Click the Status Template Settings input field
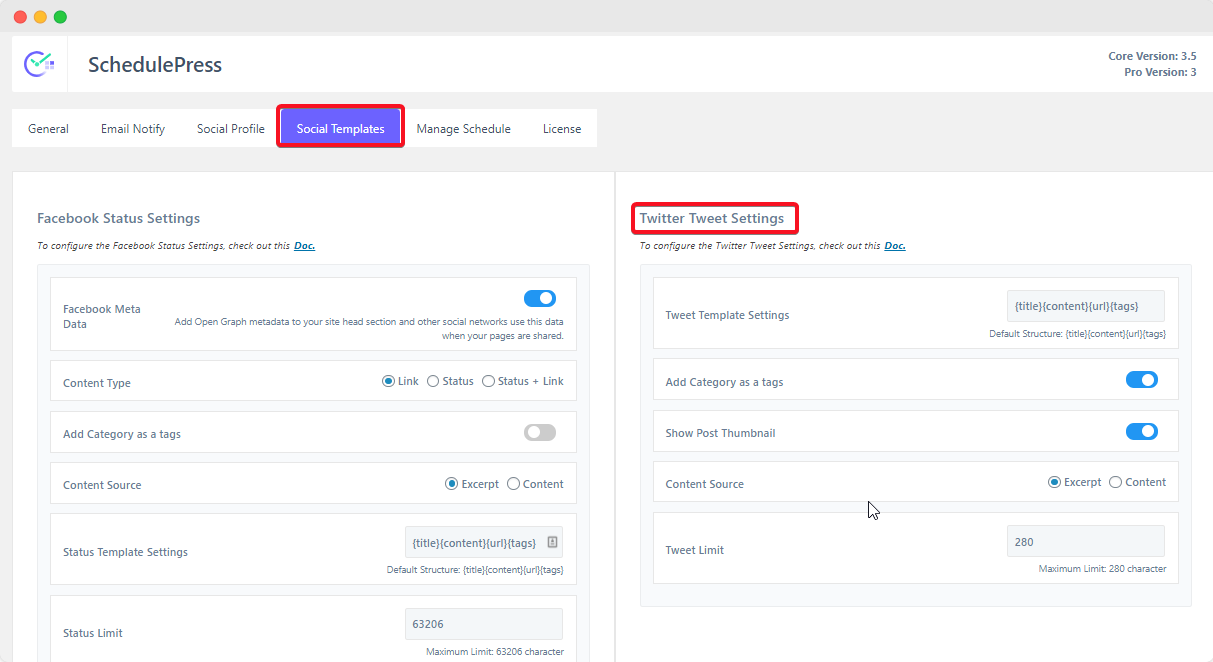 [x=484, y=542]
